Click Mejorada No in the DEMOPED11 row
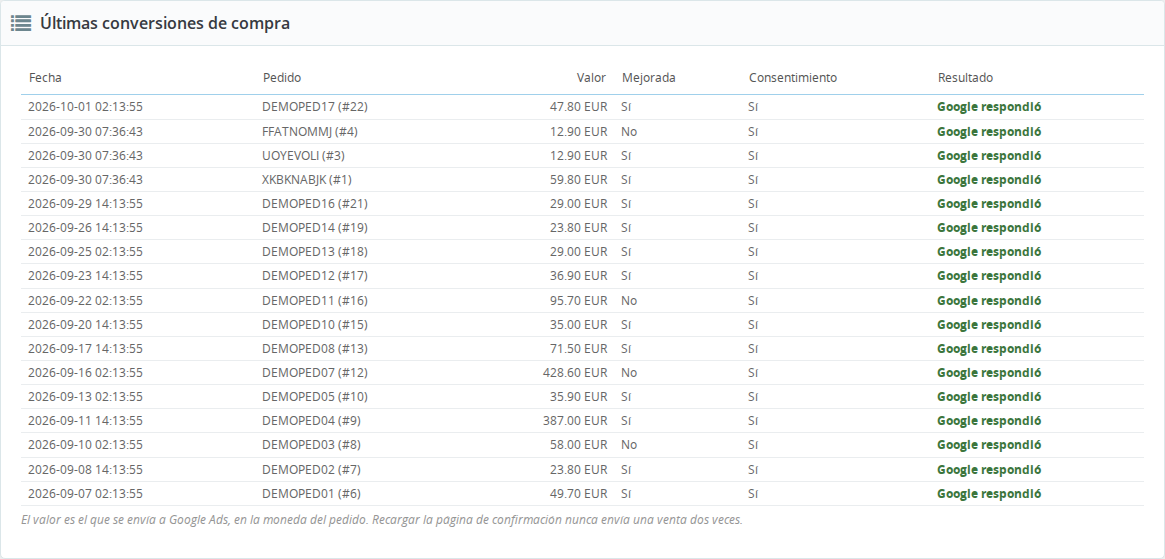Viewport: 1165px width, 559px height. [x=629, y=300]
